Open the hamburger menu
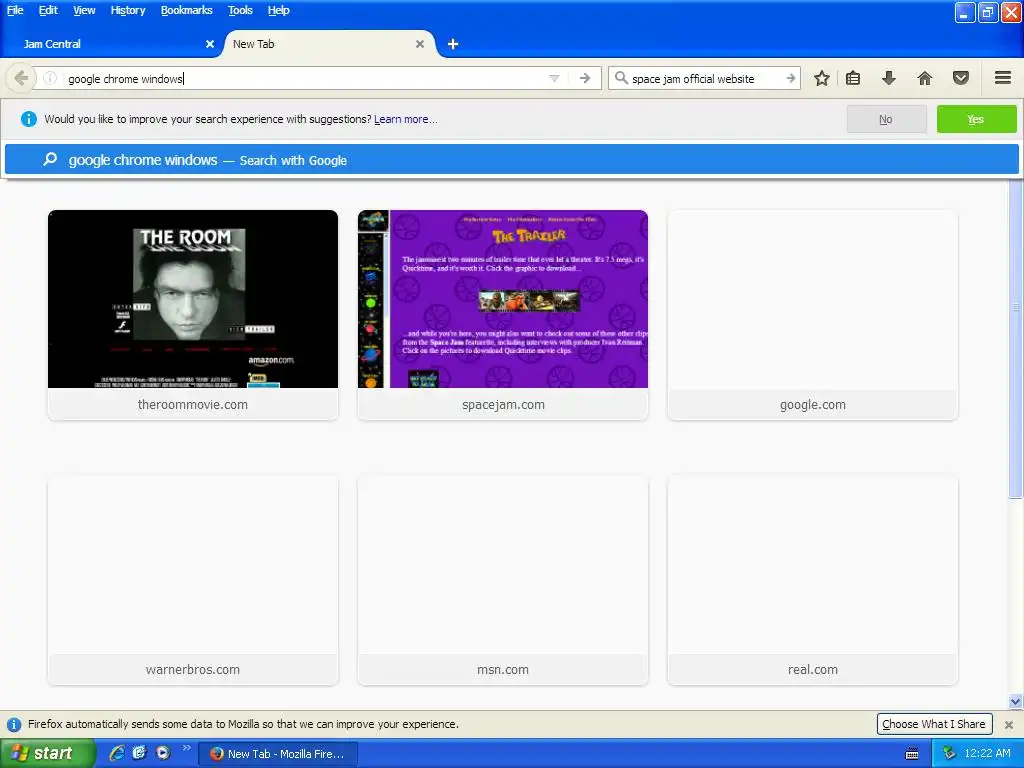This screenshot has height=768, width=1024. [x=1003, y=78]
